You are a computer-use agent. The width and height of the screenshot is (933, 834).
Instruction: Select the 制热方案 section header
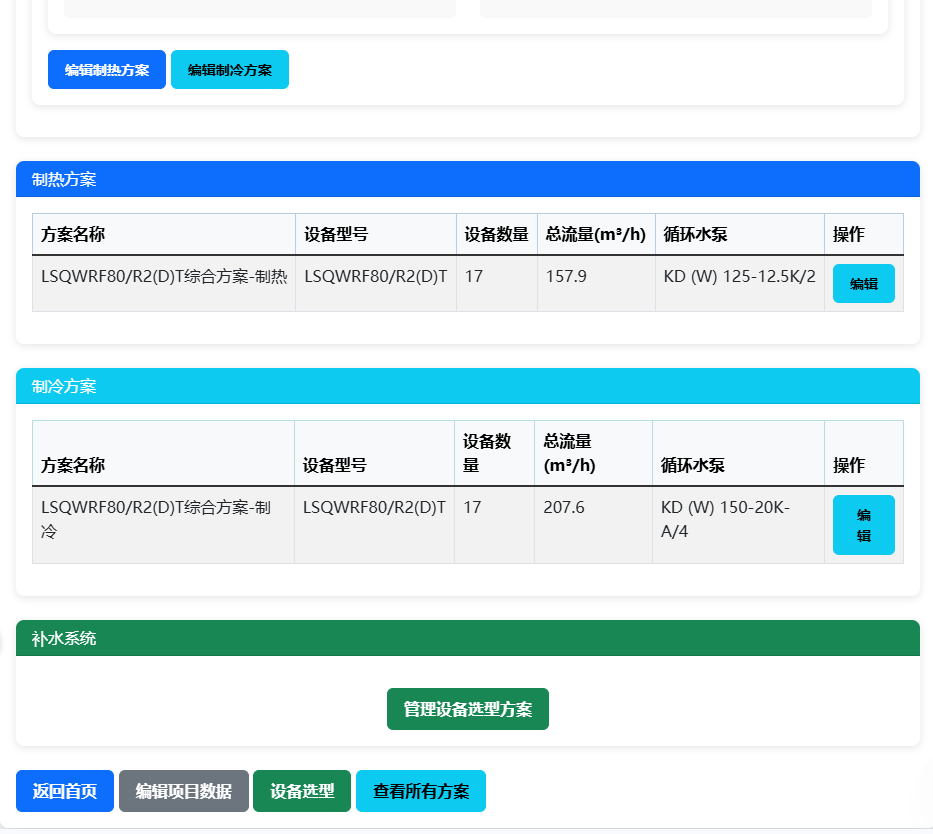[468, 179]
